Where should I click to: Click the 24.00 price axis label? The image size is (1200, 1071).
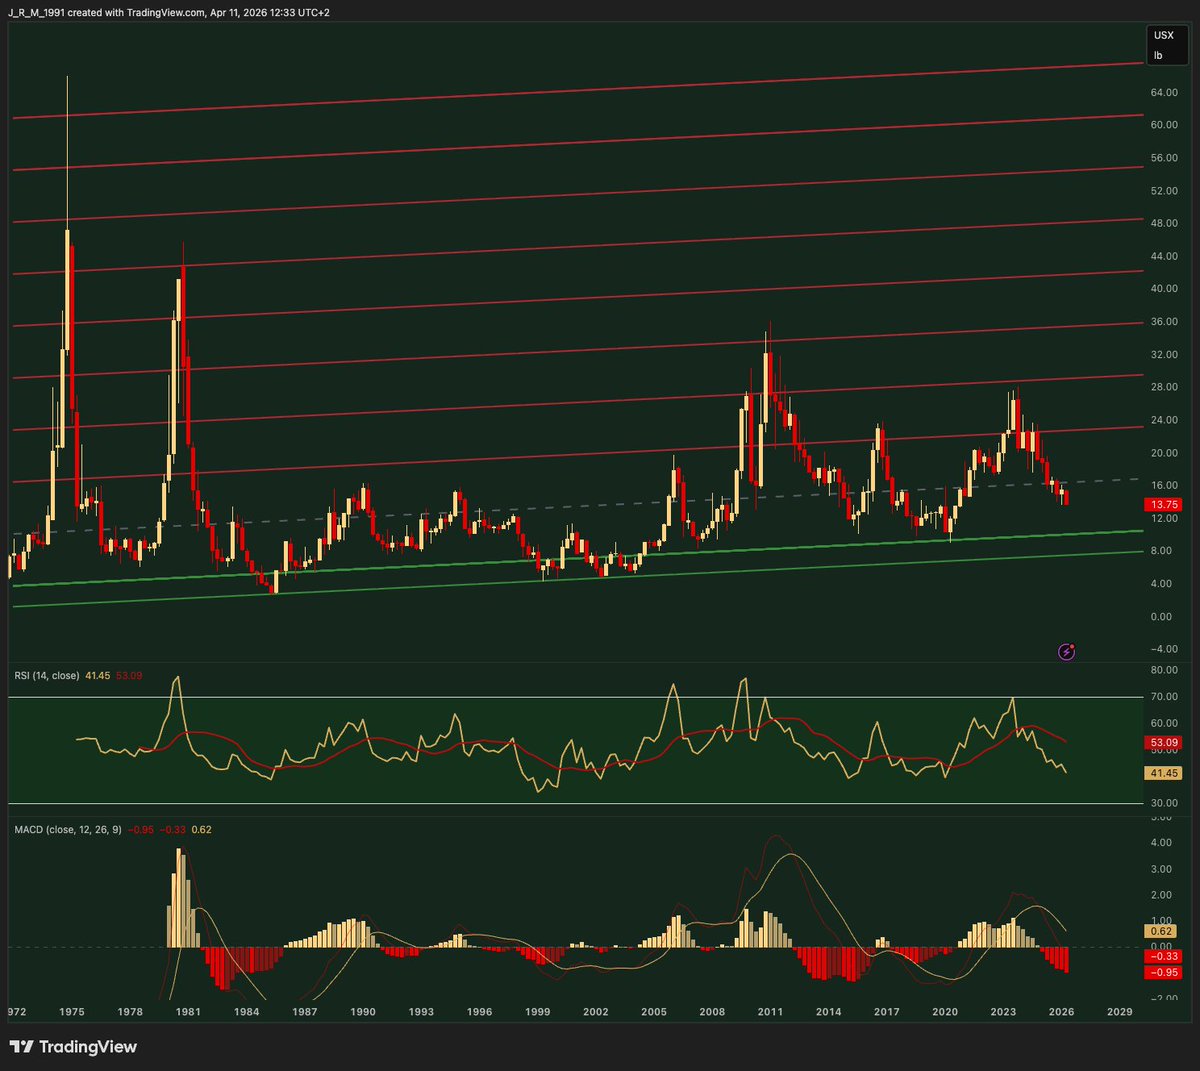click(1164, 420)
